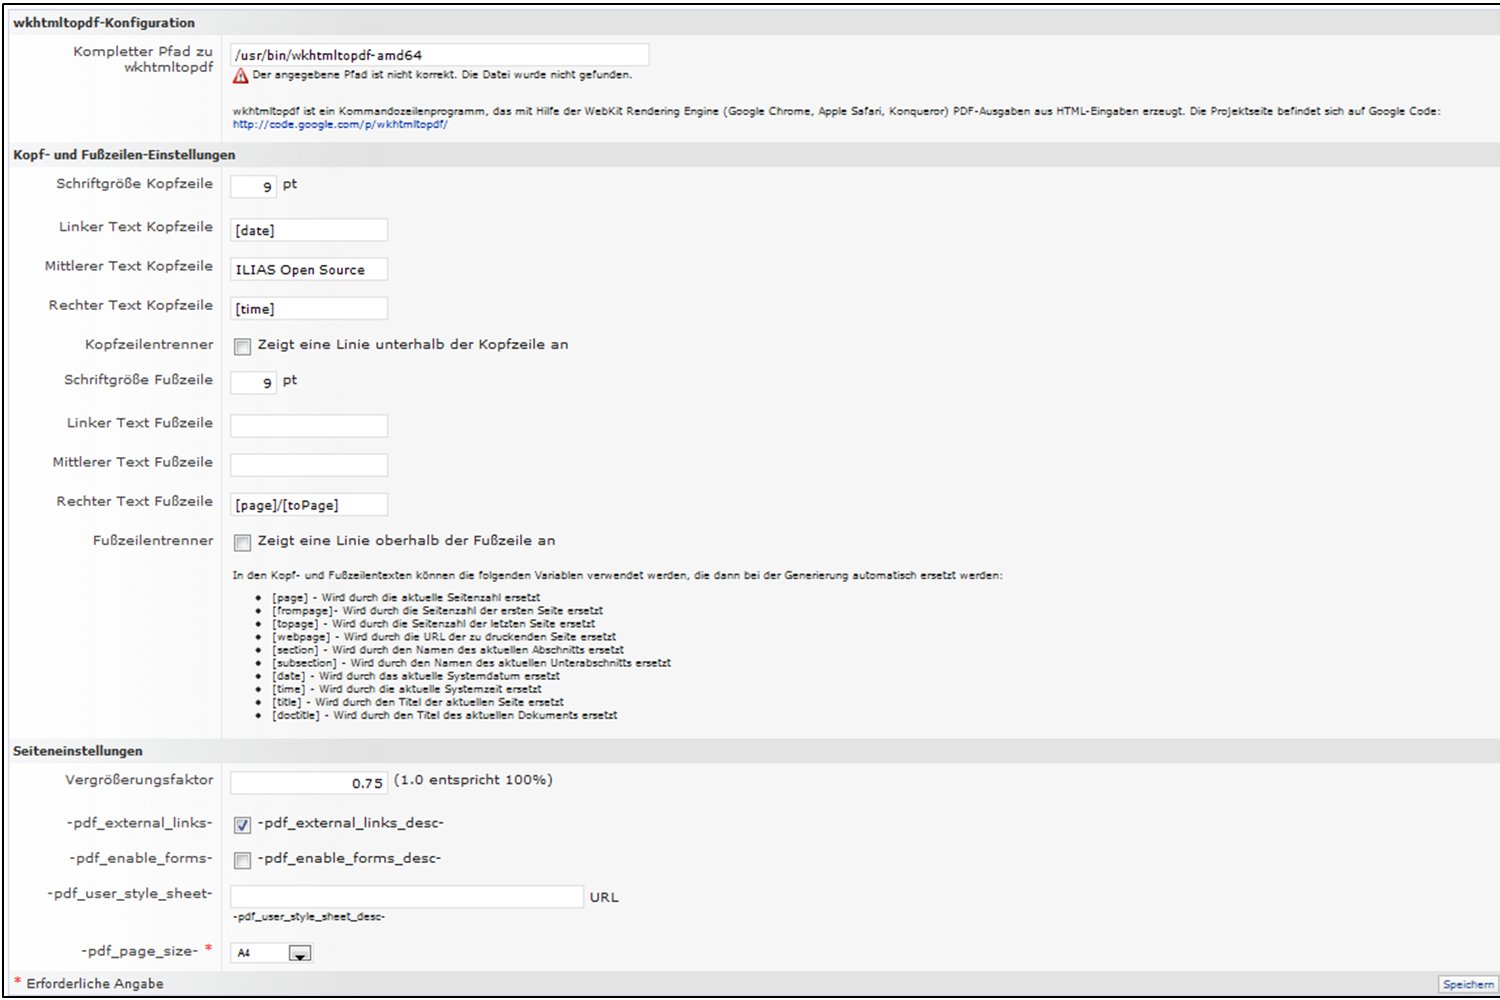Focus the Schriftgröße Fußzeile field
Viewport: 1500px width, 1000px height.
pyautogui.click(x=253, y=382)
